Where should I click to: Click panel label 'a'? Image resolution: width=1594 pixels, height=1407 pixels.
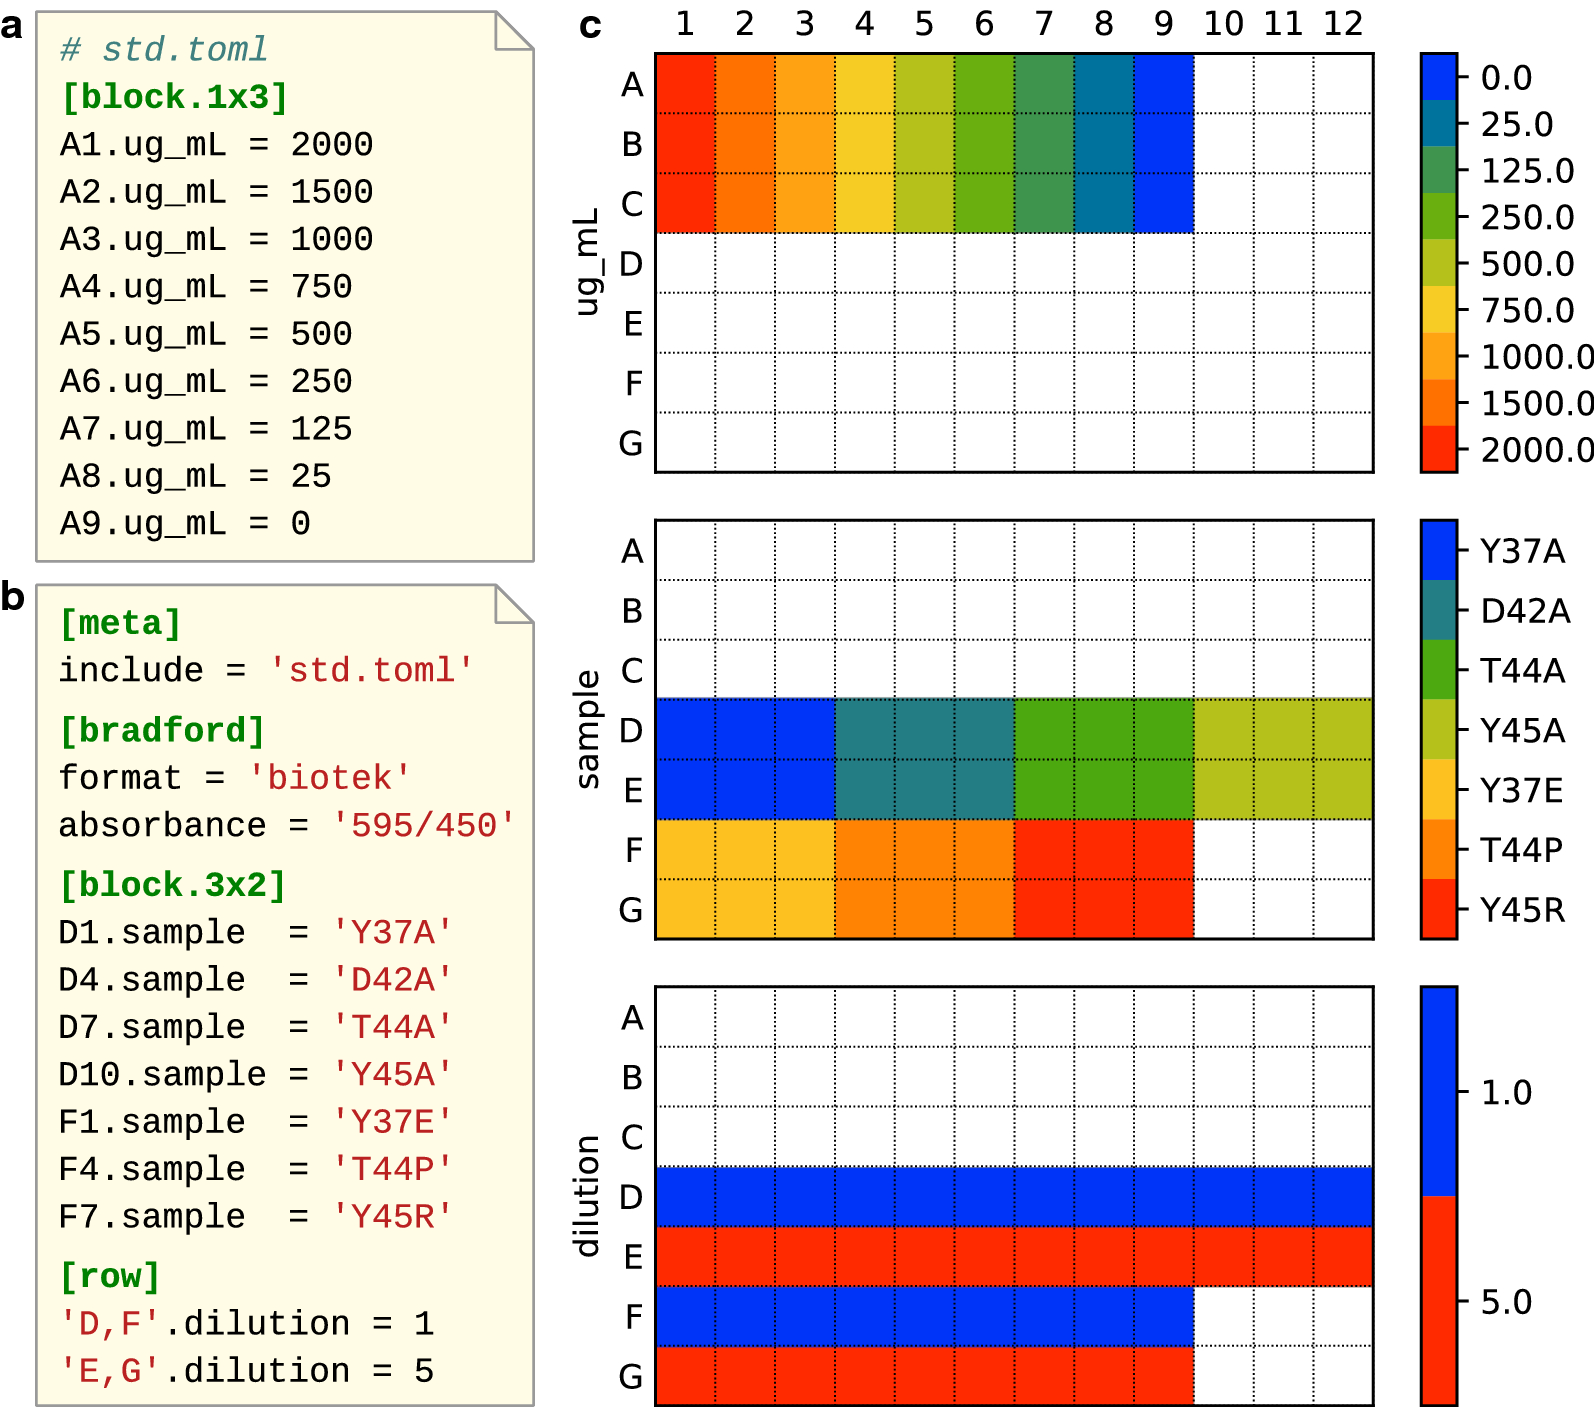coord(12,26)
